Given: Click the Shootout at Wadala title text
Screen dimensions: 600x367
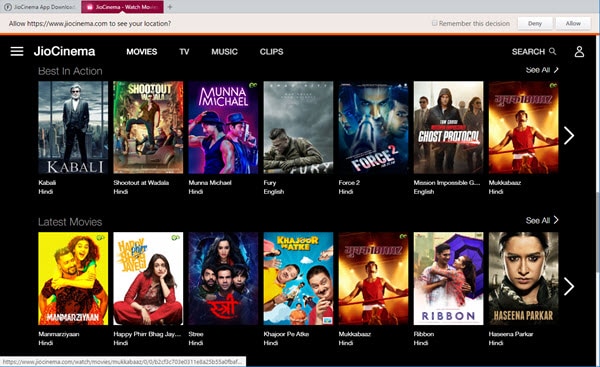Looking at the screenshot, I should (141, 183).
